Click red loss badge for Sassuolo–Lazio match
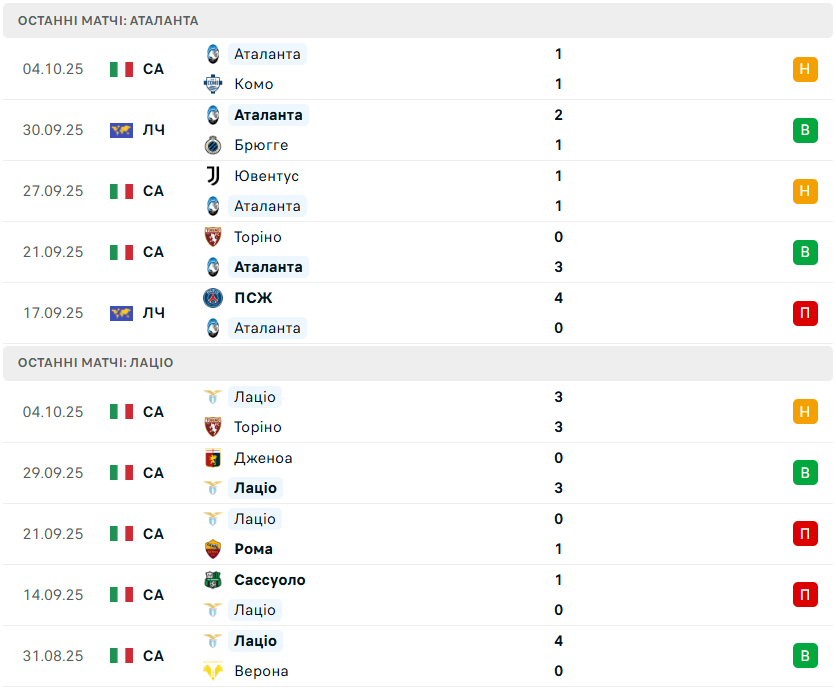The height and width of the screenshot is (690, 836). click(x=805, y=595)
